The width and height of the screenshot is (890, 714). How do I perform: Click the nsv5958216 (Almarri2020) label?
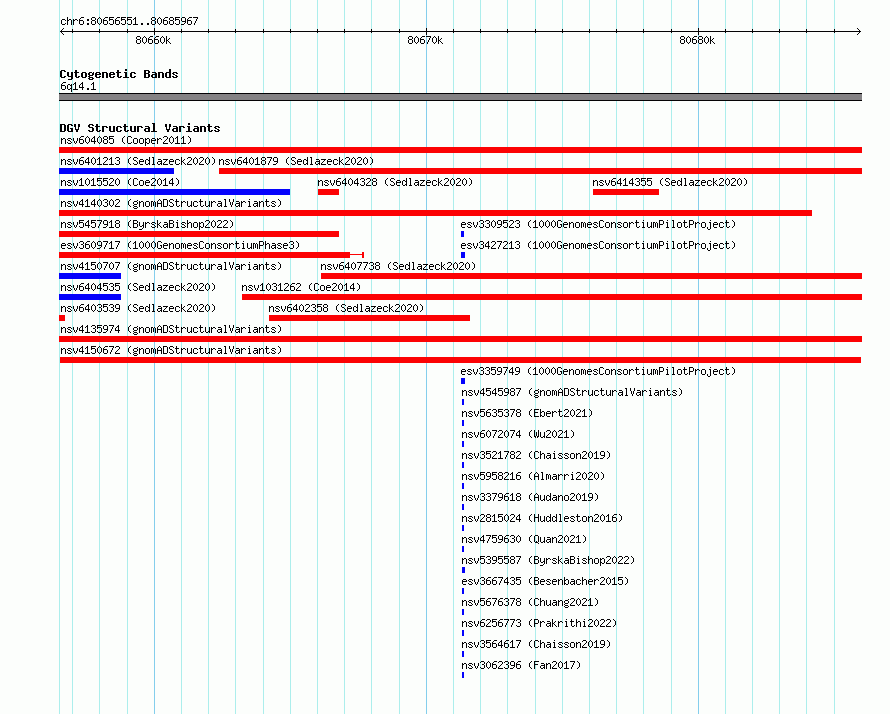(533, 476)
